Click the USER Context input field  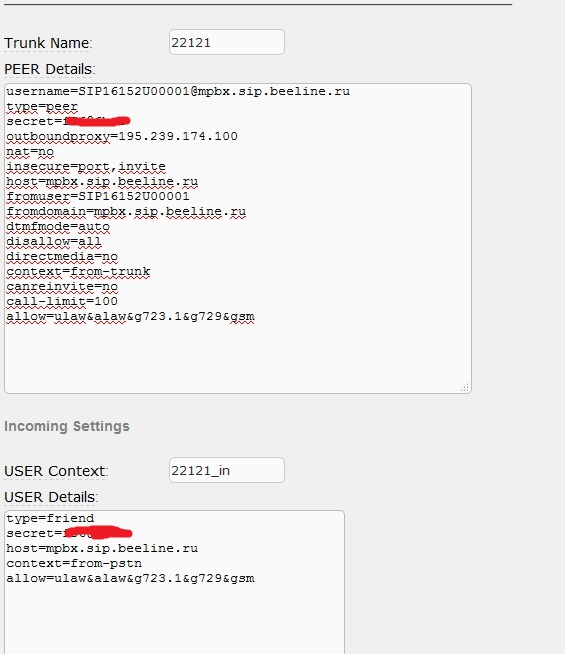click(x=227, y=470)
